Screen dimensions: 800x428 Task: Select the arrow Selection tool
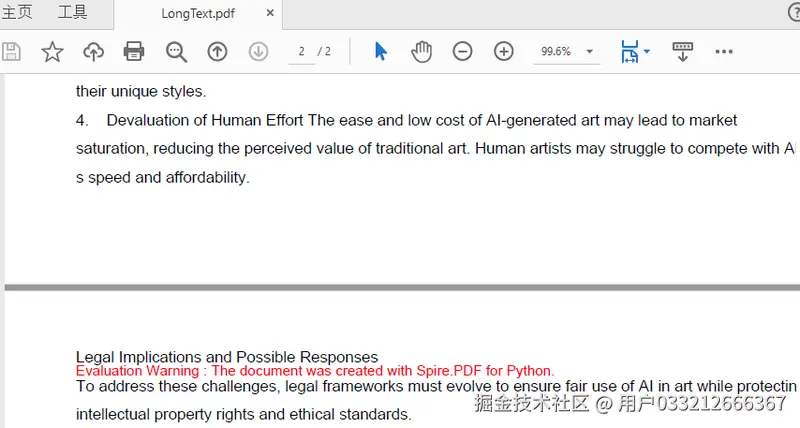(381, 52)
